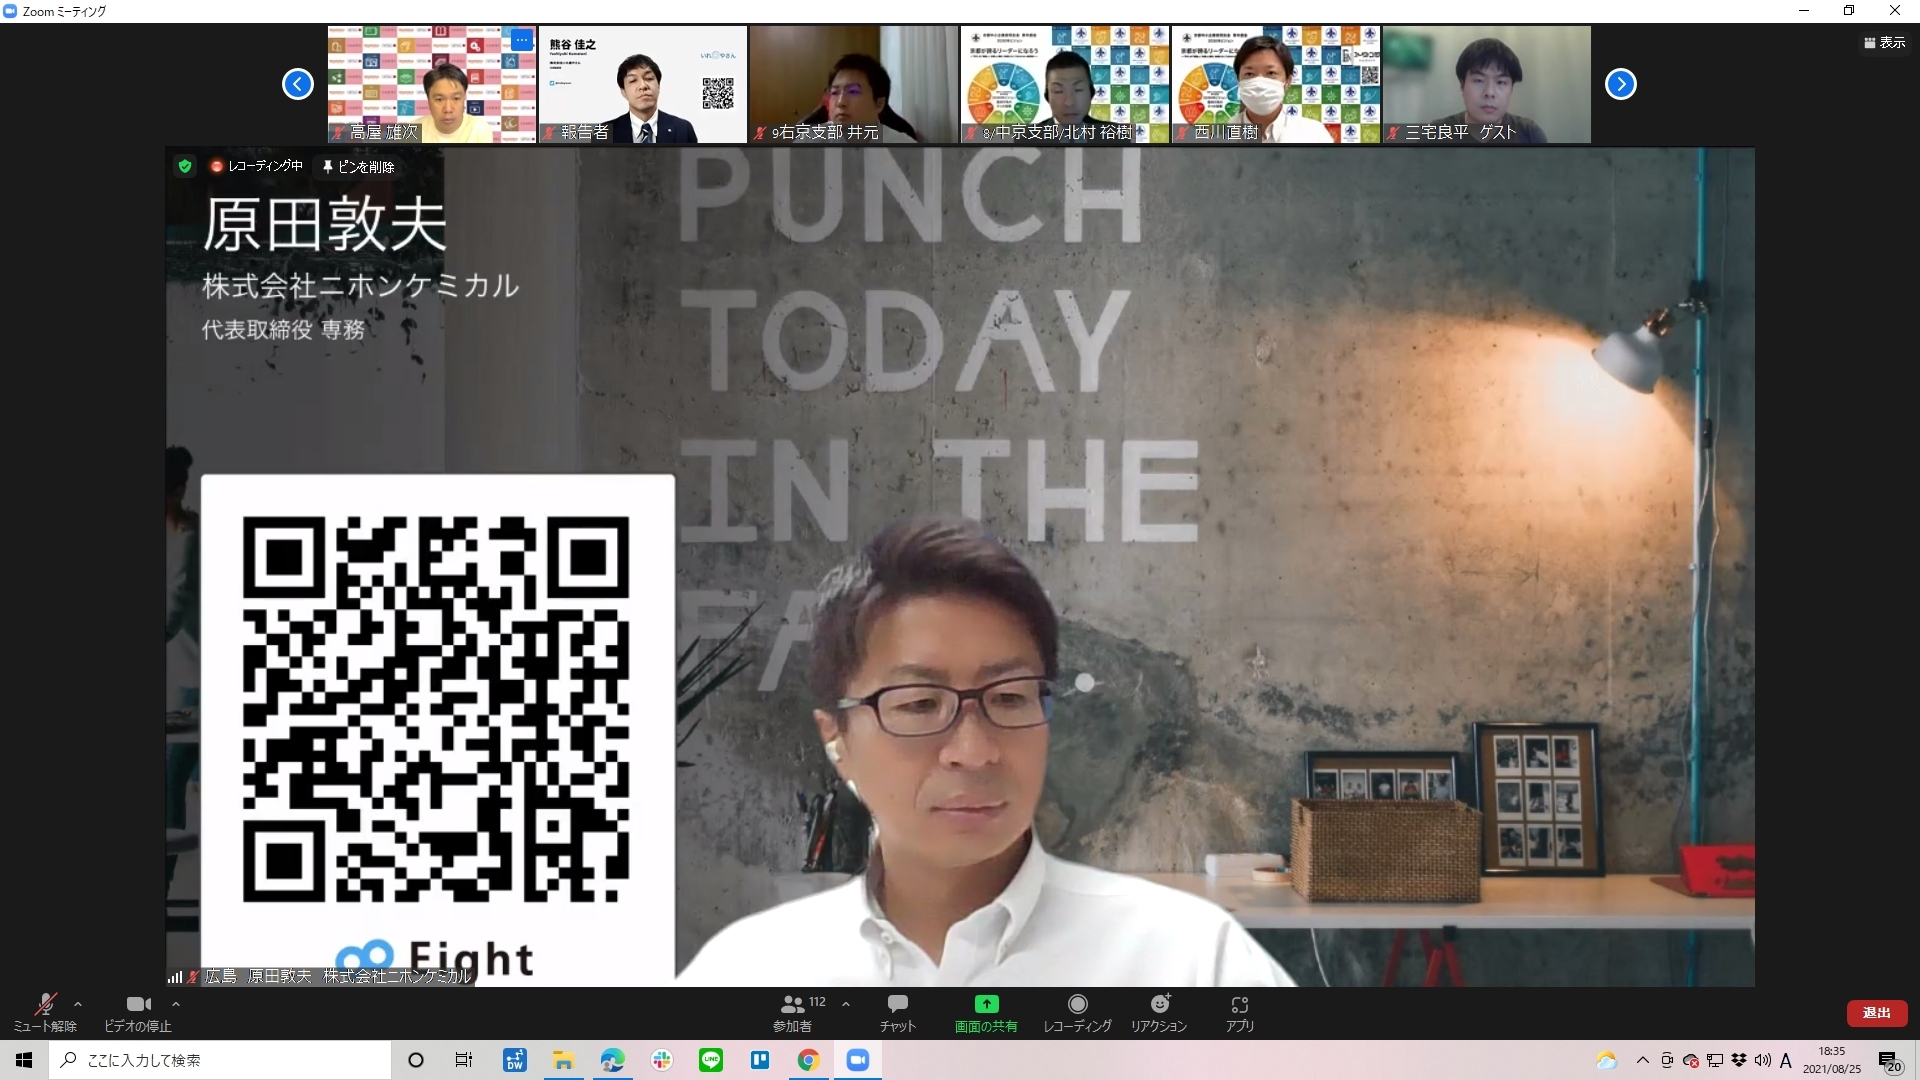This screenshot has width=1920, height=1080.
Task: Open Slack taskbar icon
Action: (661, 1060)
